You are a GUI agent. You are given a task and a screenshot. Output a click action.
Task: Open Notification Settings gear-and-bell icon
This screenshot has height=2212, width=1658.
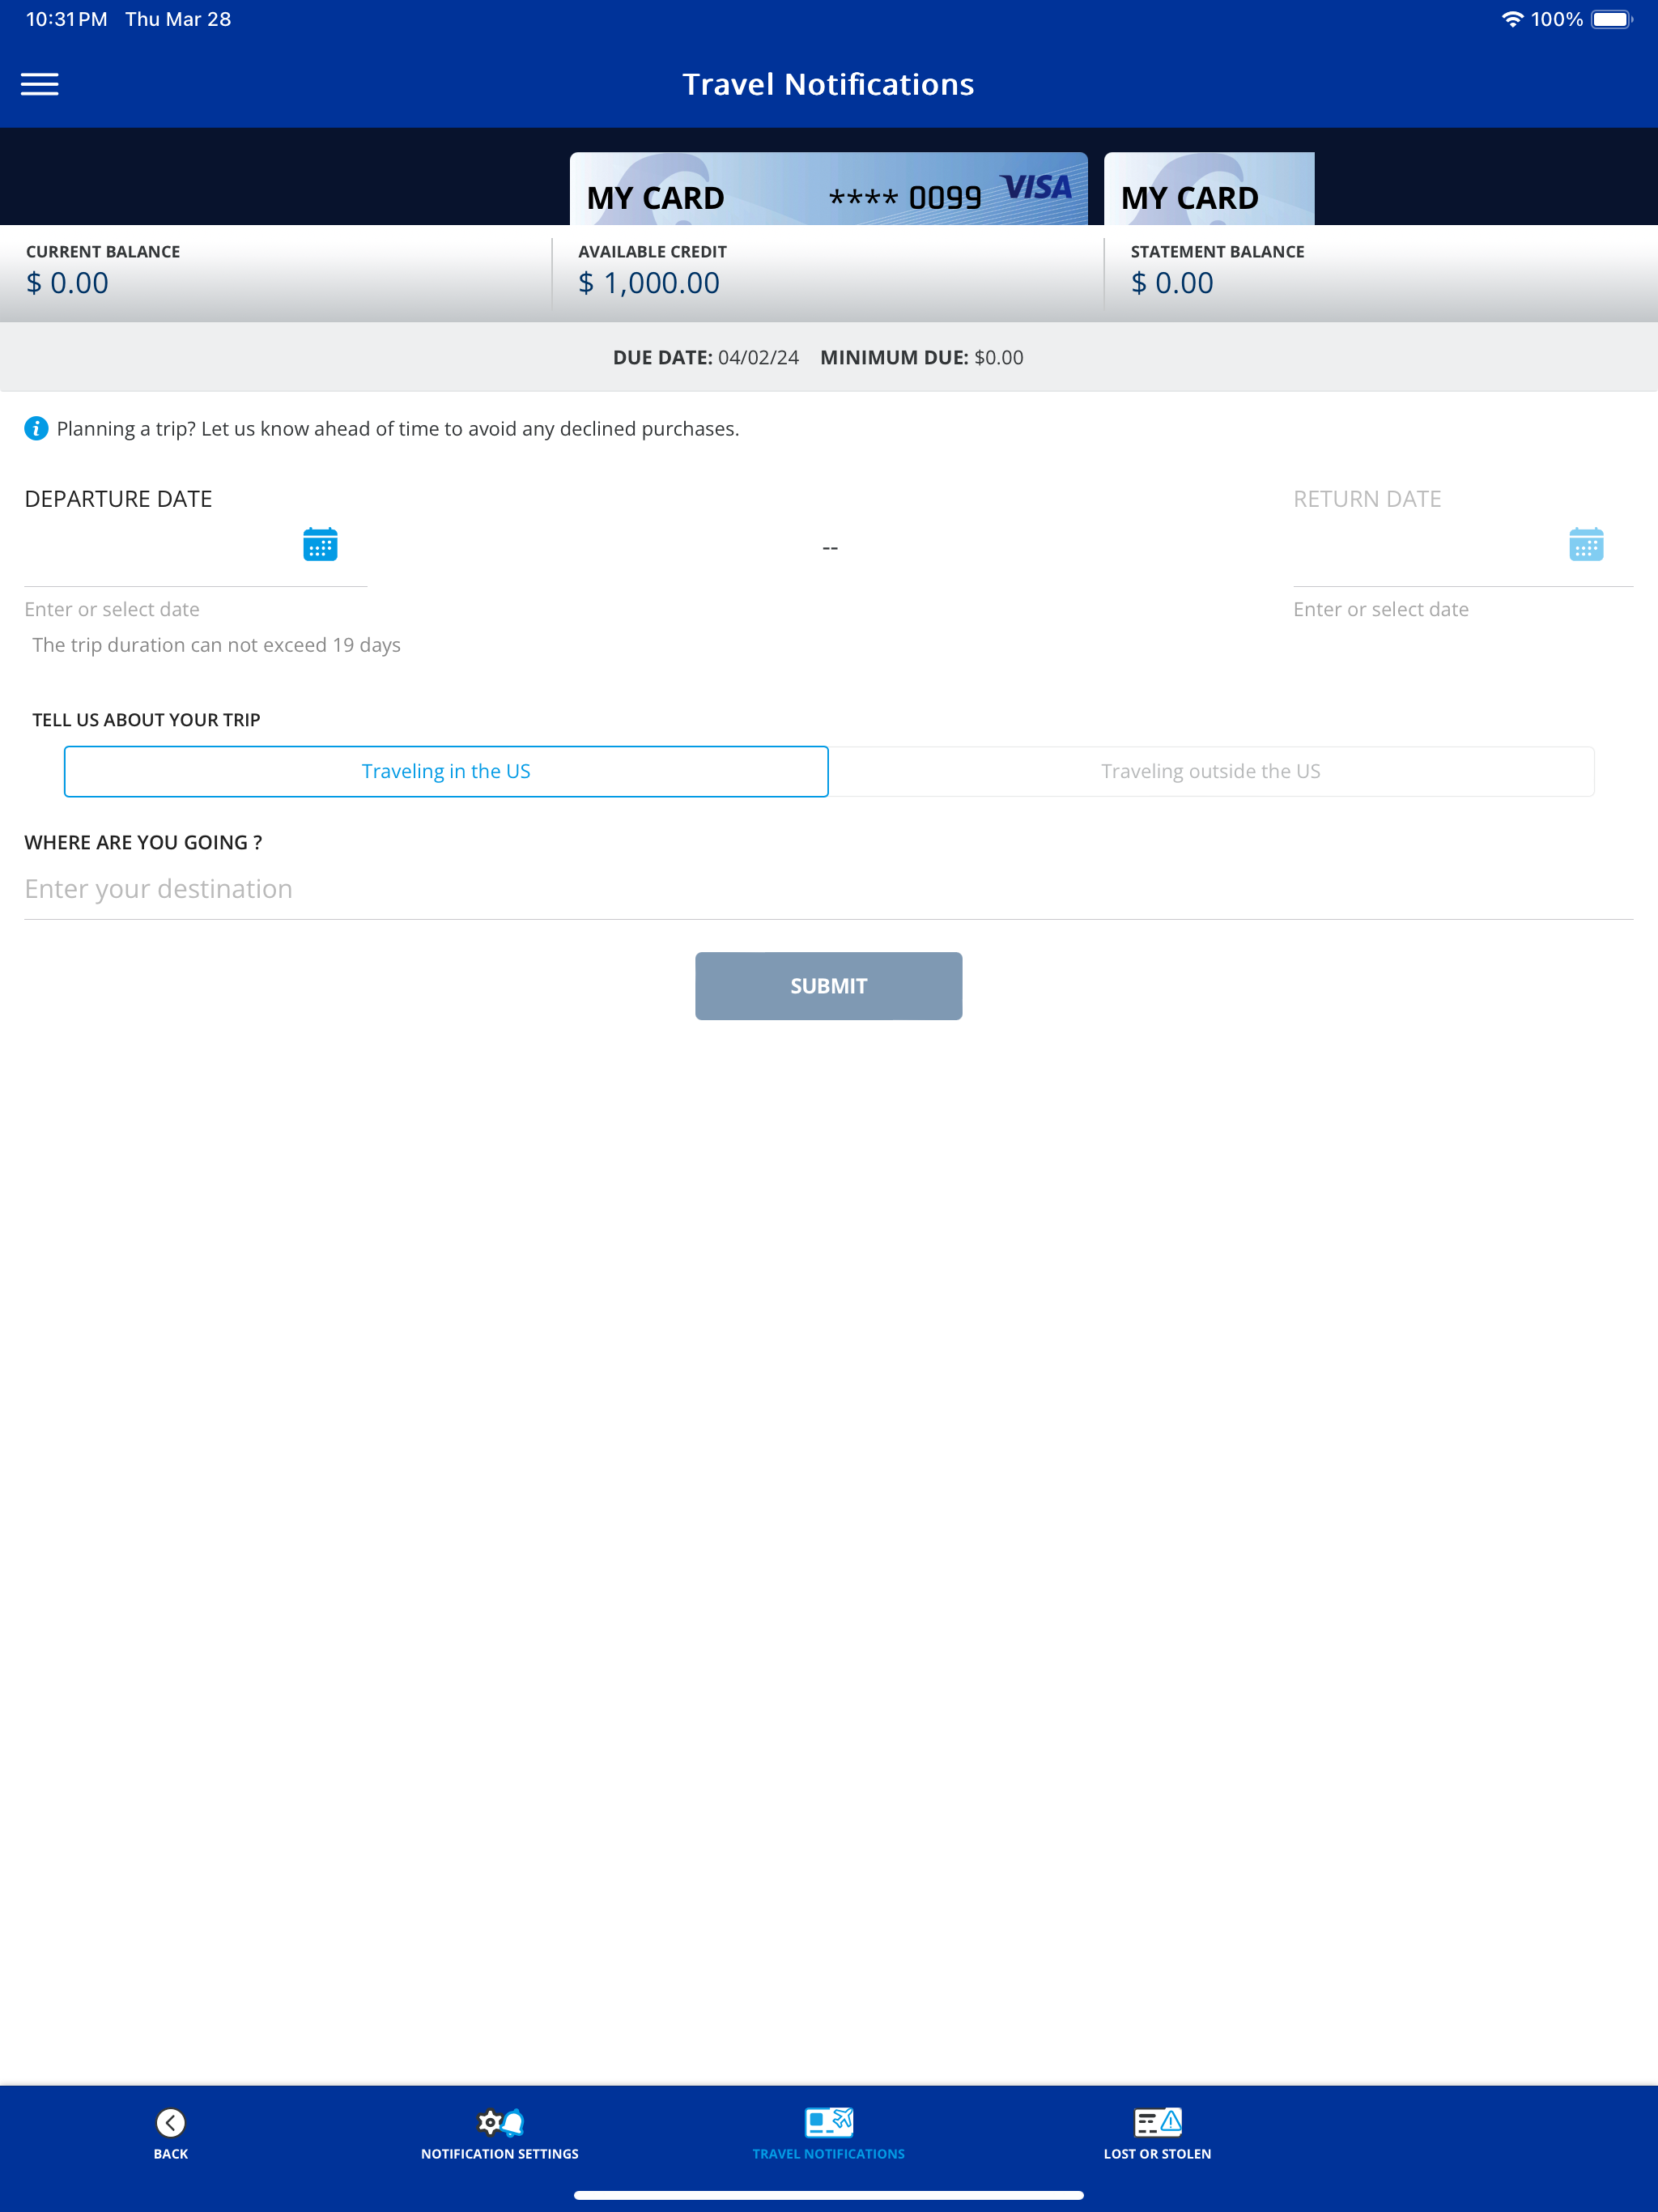tap(500, 2122)
